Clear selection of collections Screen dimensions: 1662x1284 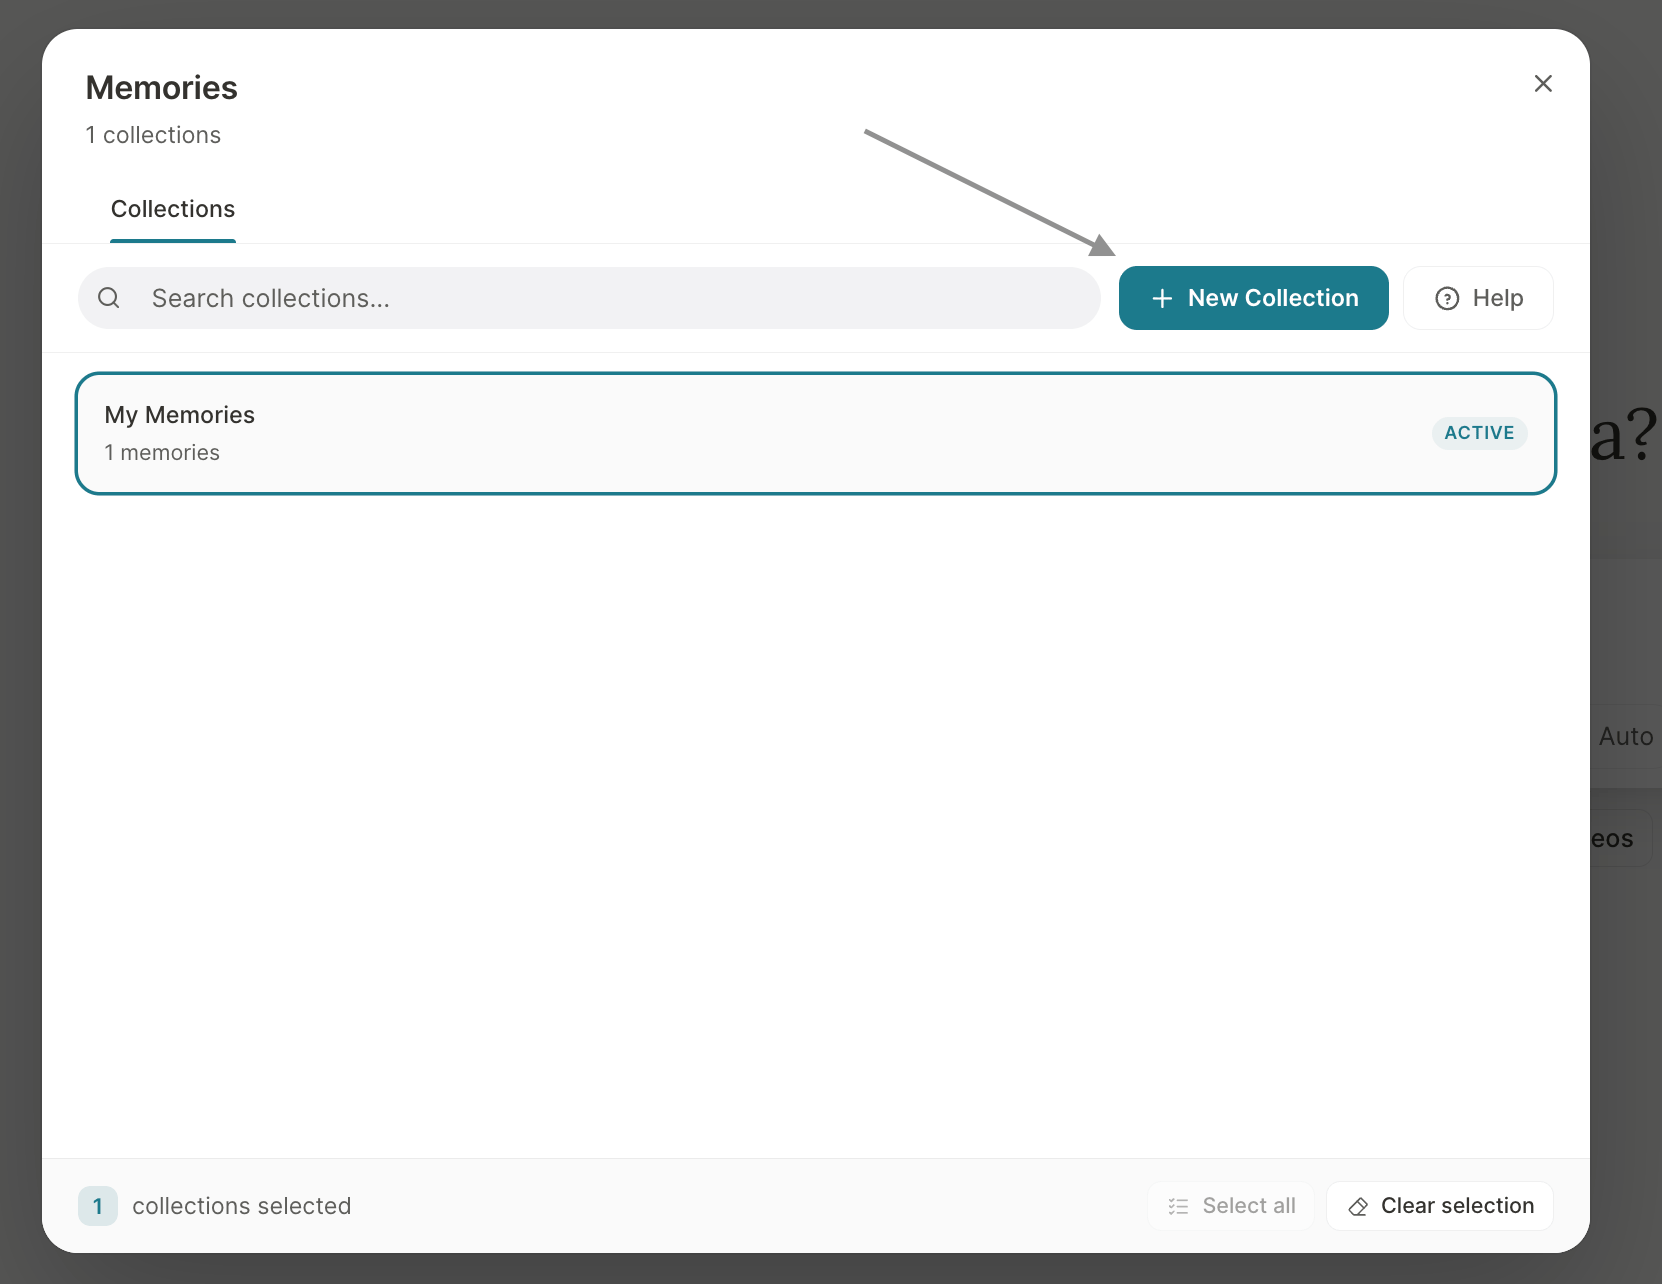click(1439, 1206)
